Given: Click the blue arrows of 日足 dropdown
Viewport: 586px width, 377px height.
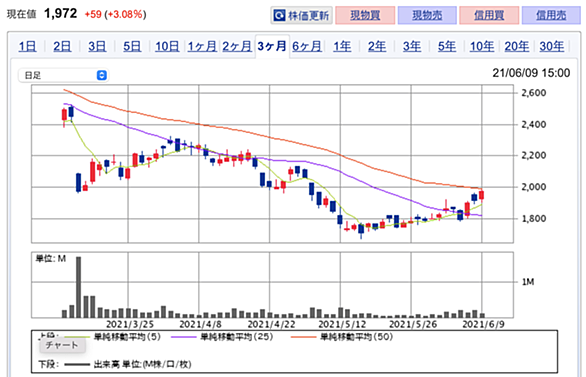Looking at the screenshot, I should pyautogui.click(x=102, y=75).
